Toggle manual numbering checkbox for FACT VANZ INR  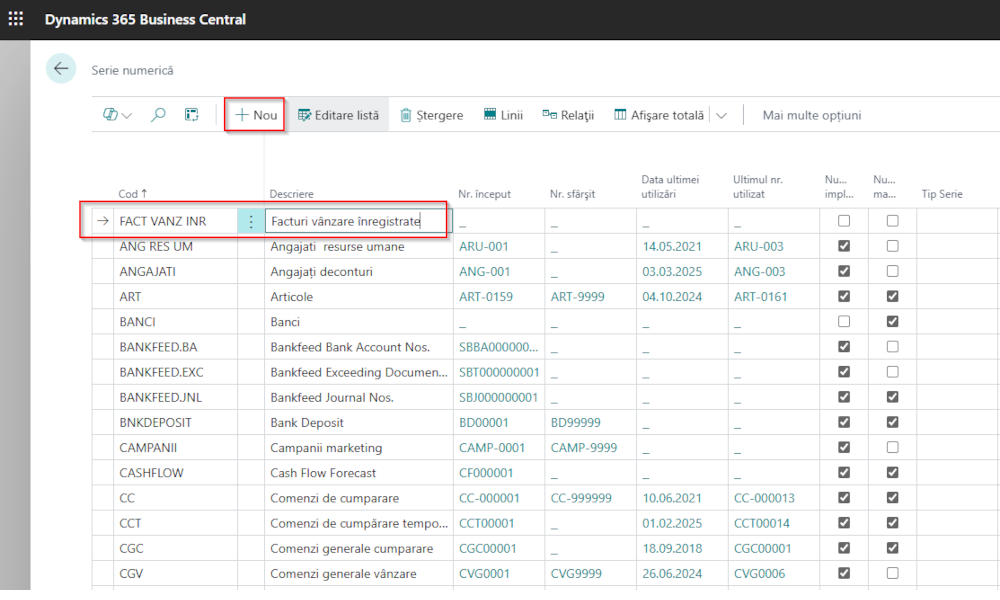tap(892, 221)
